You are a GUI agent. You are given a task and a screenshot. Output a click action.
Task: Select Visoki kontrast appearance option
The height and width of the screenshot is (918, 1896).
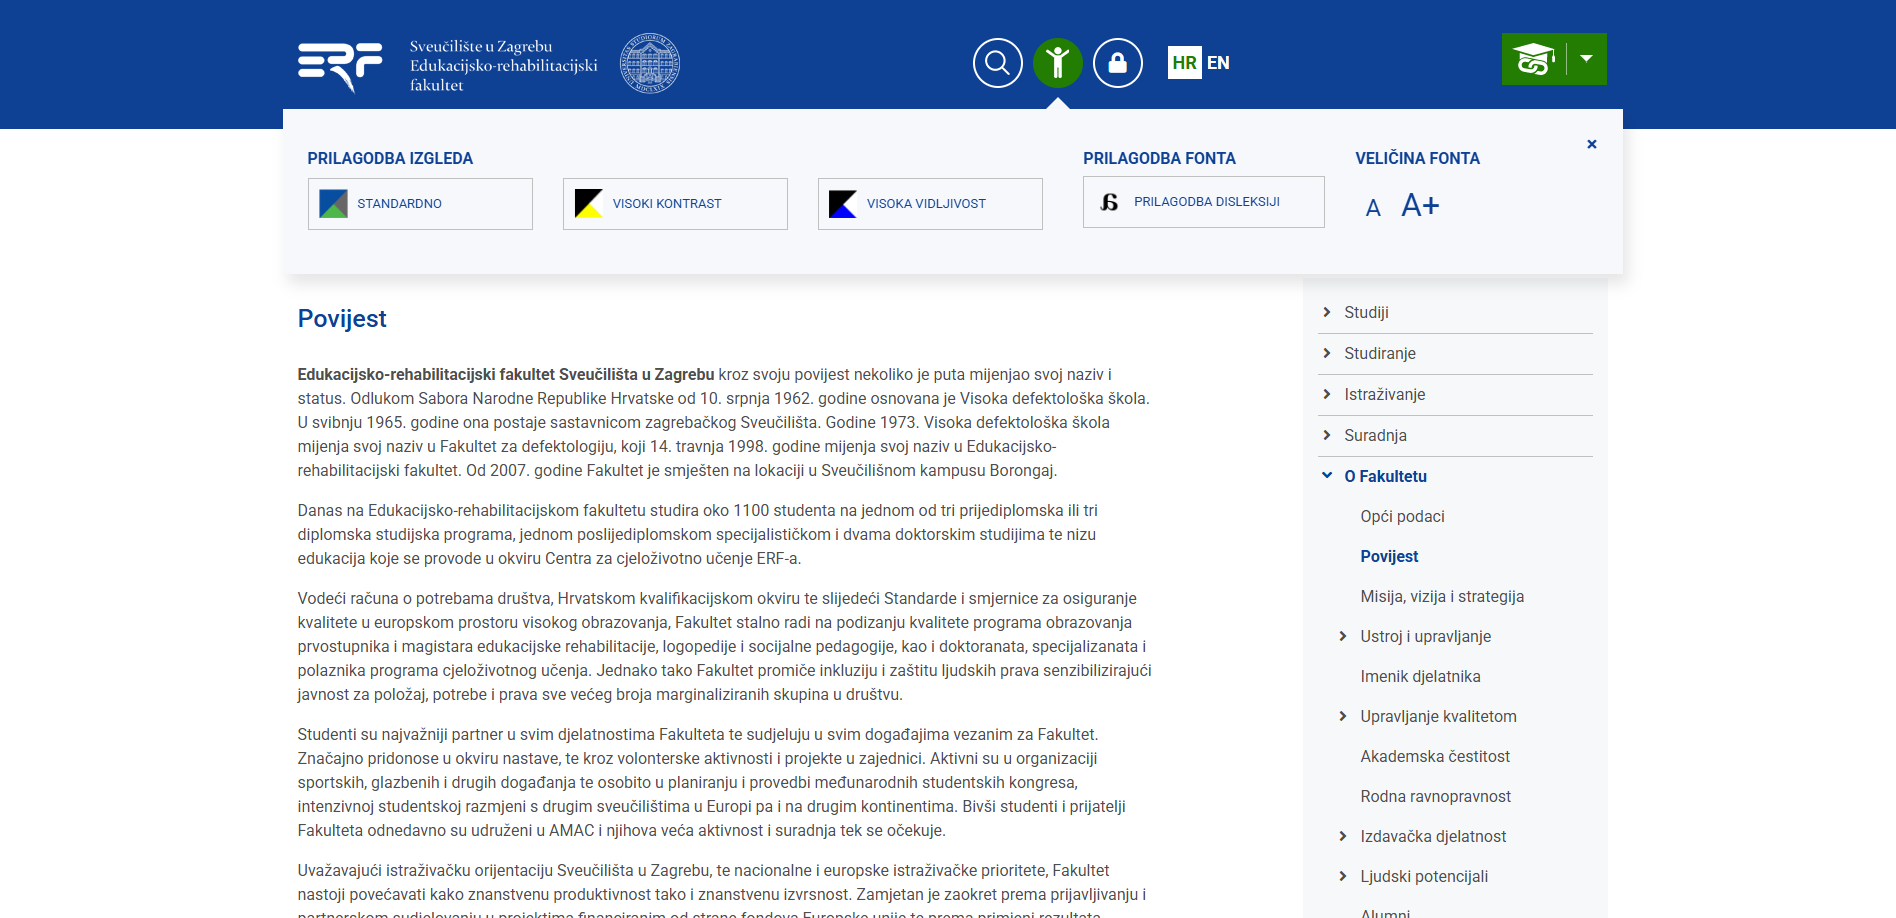point(675,204)
